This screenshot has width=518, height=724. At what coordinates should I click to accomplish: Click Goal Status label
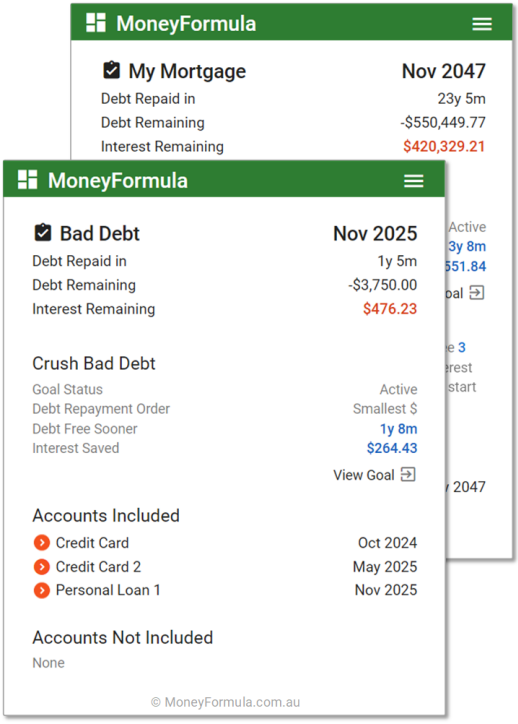coord(67,389)
